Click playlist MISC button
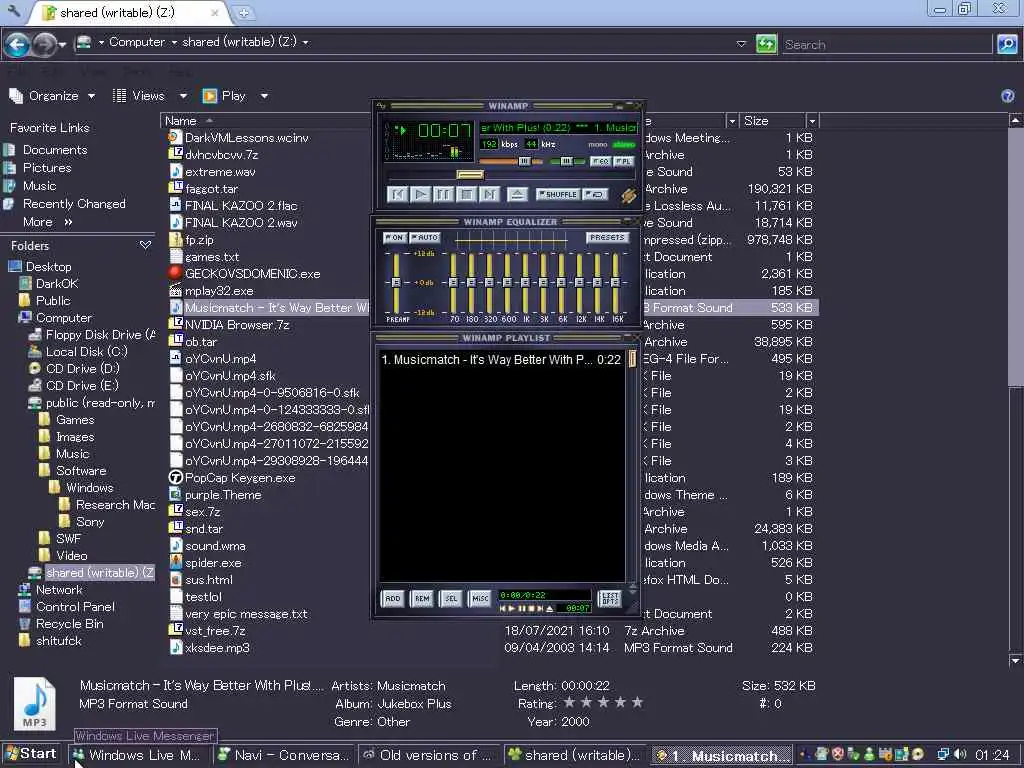 pyautogui.click(x=480, y=598)
